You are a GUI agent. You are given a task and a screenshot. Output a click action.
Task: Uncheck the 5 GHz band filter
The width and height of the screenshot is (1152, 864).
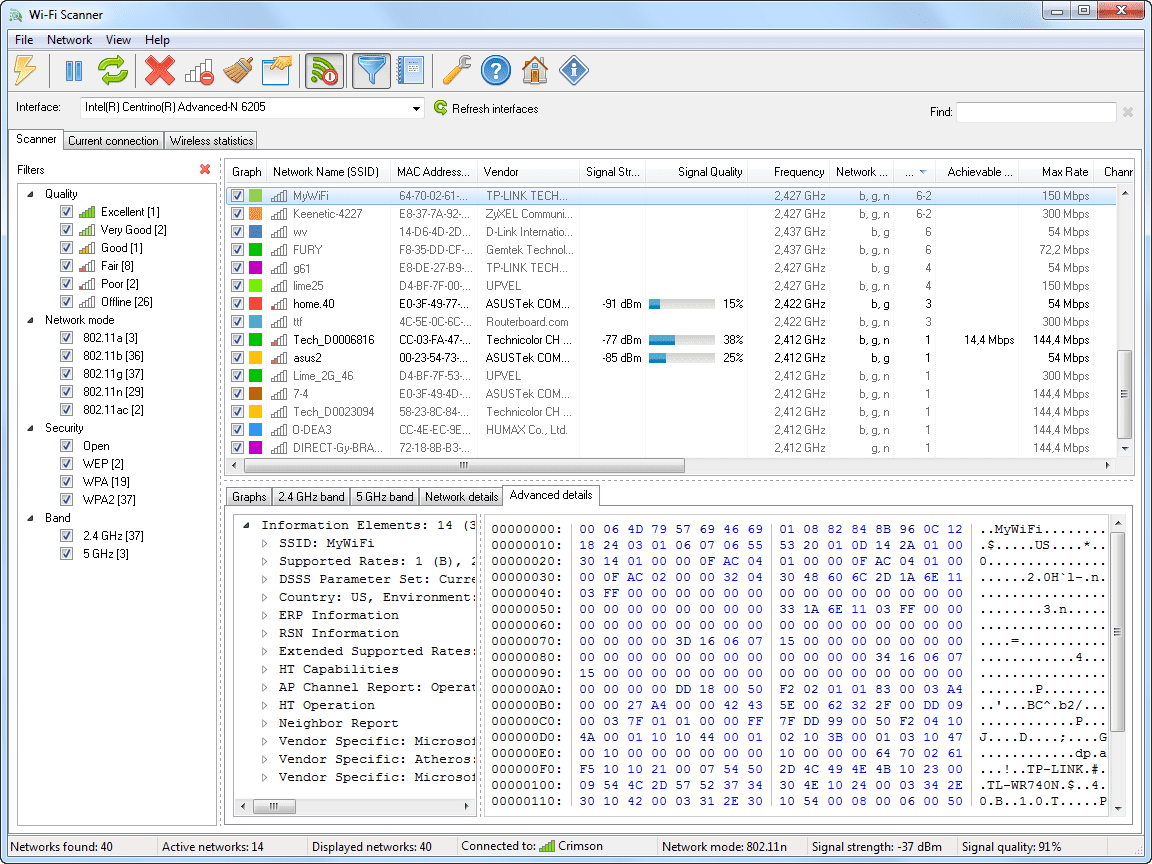66,554
